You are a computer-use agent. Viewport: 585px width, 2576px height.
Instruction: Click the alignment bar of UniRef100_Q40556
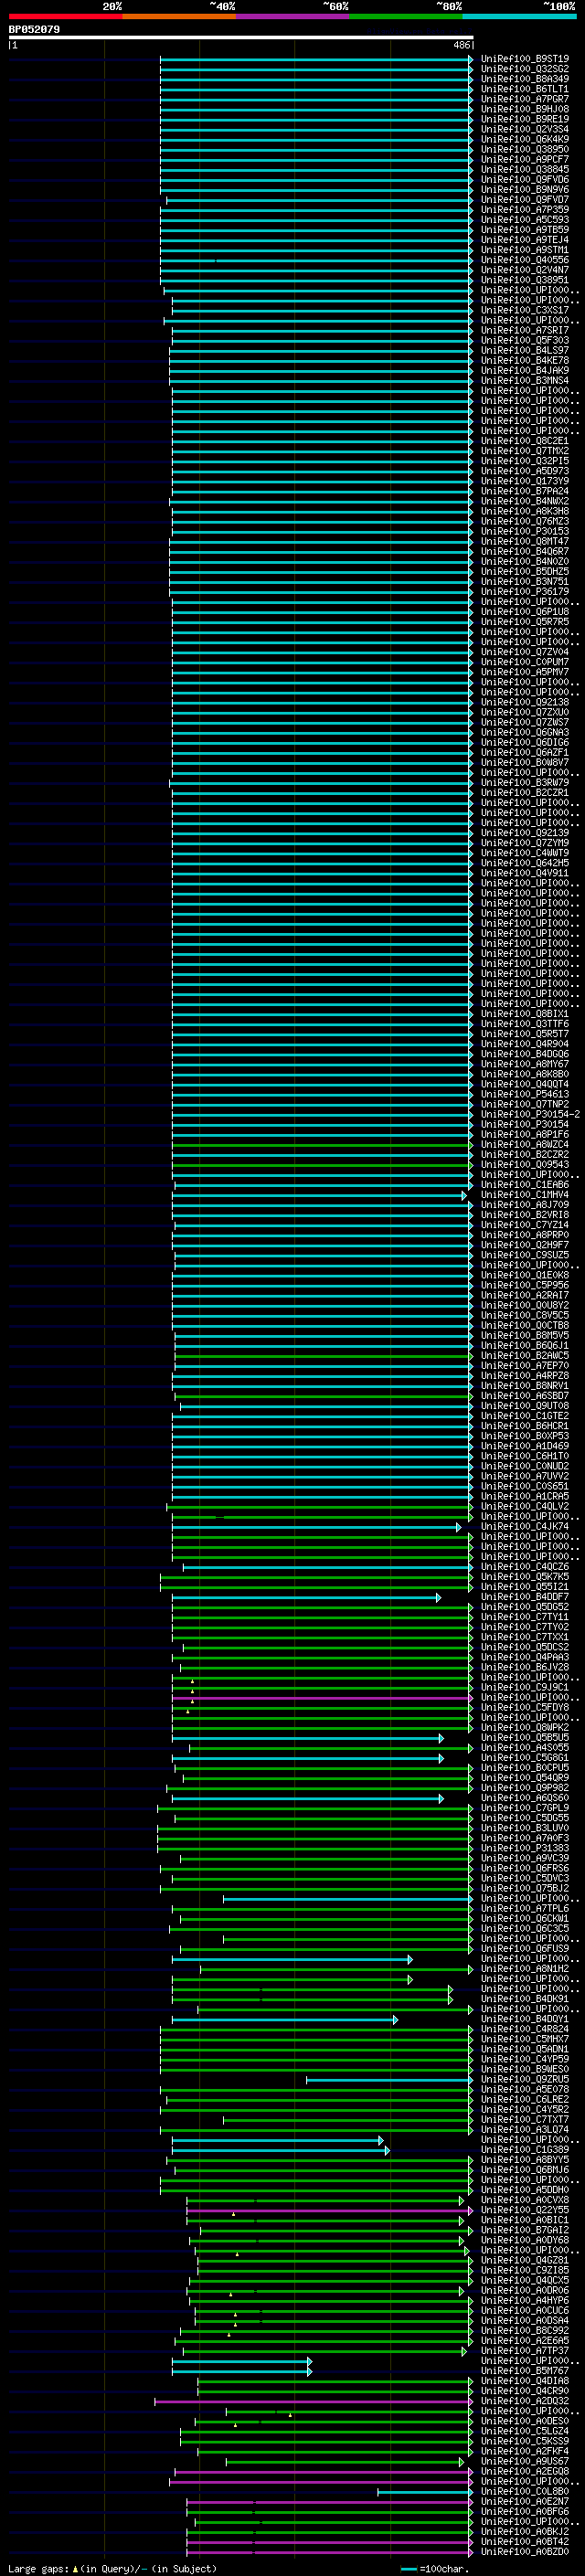pyautogui.click(x=316, y=260)
